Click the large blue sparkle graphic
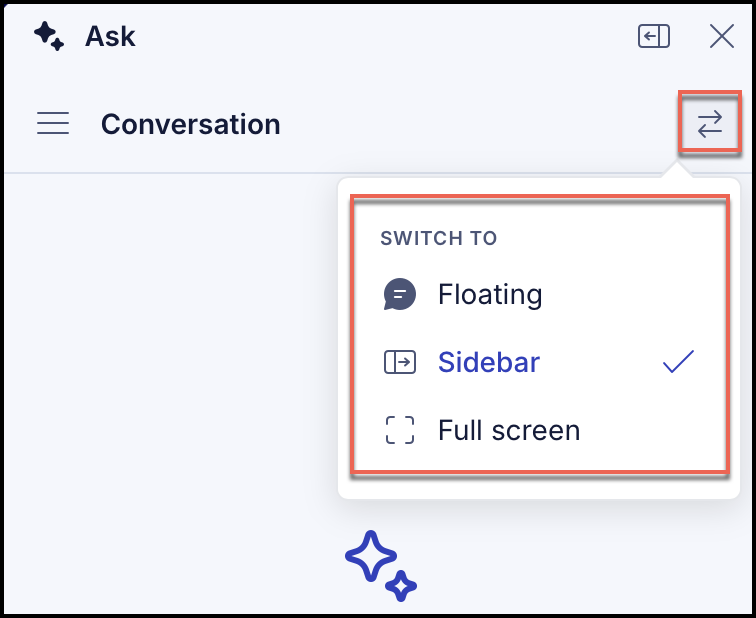 point(381,566)
